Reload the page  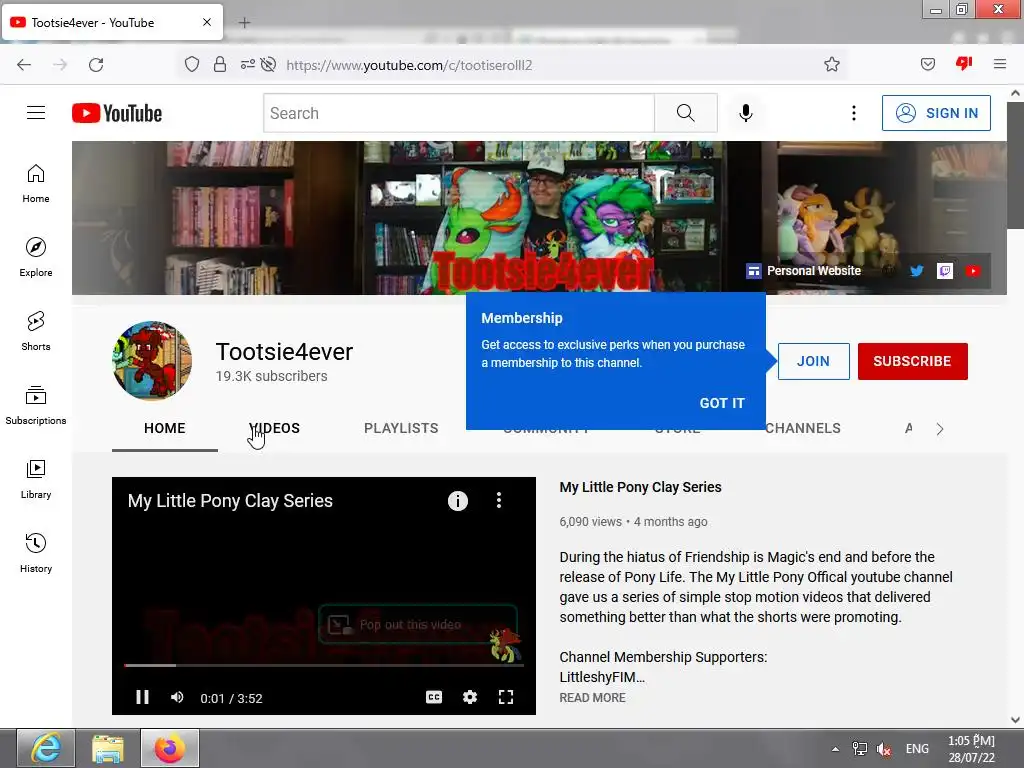96,65
